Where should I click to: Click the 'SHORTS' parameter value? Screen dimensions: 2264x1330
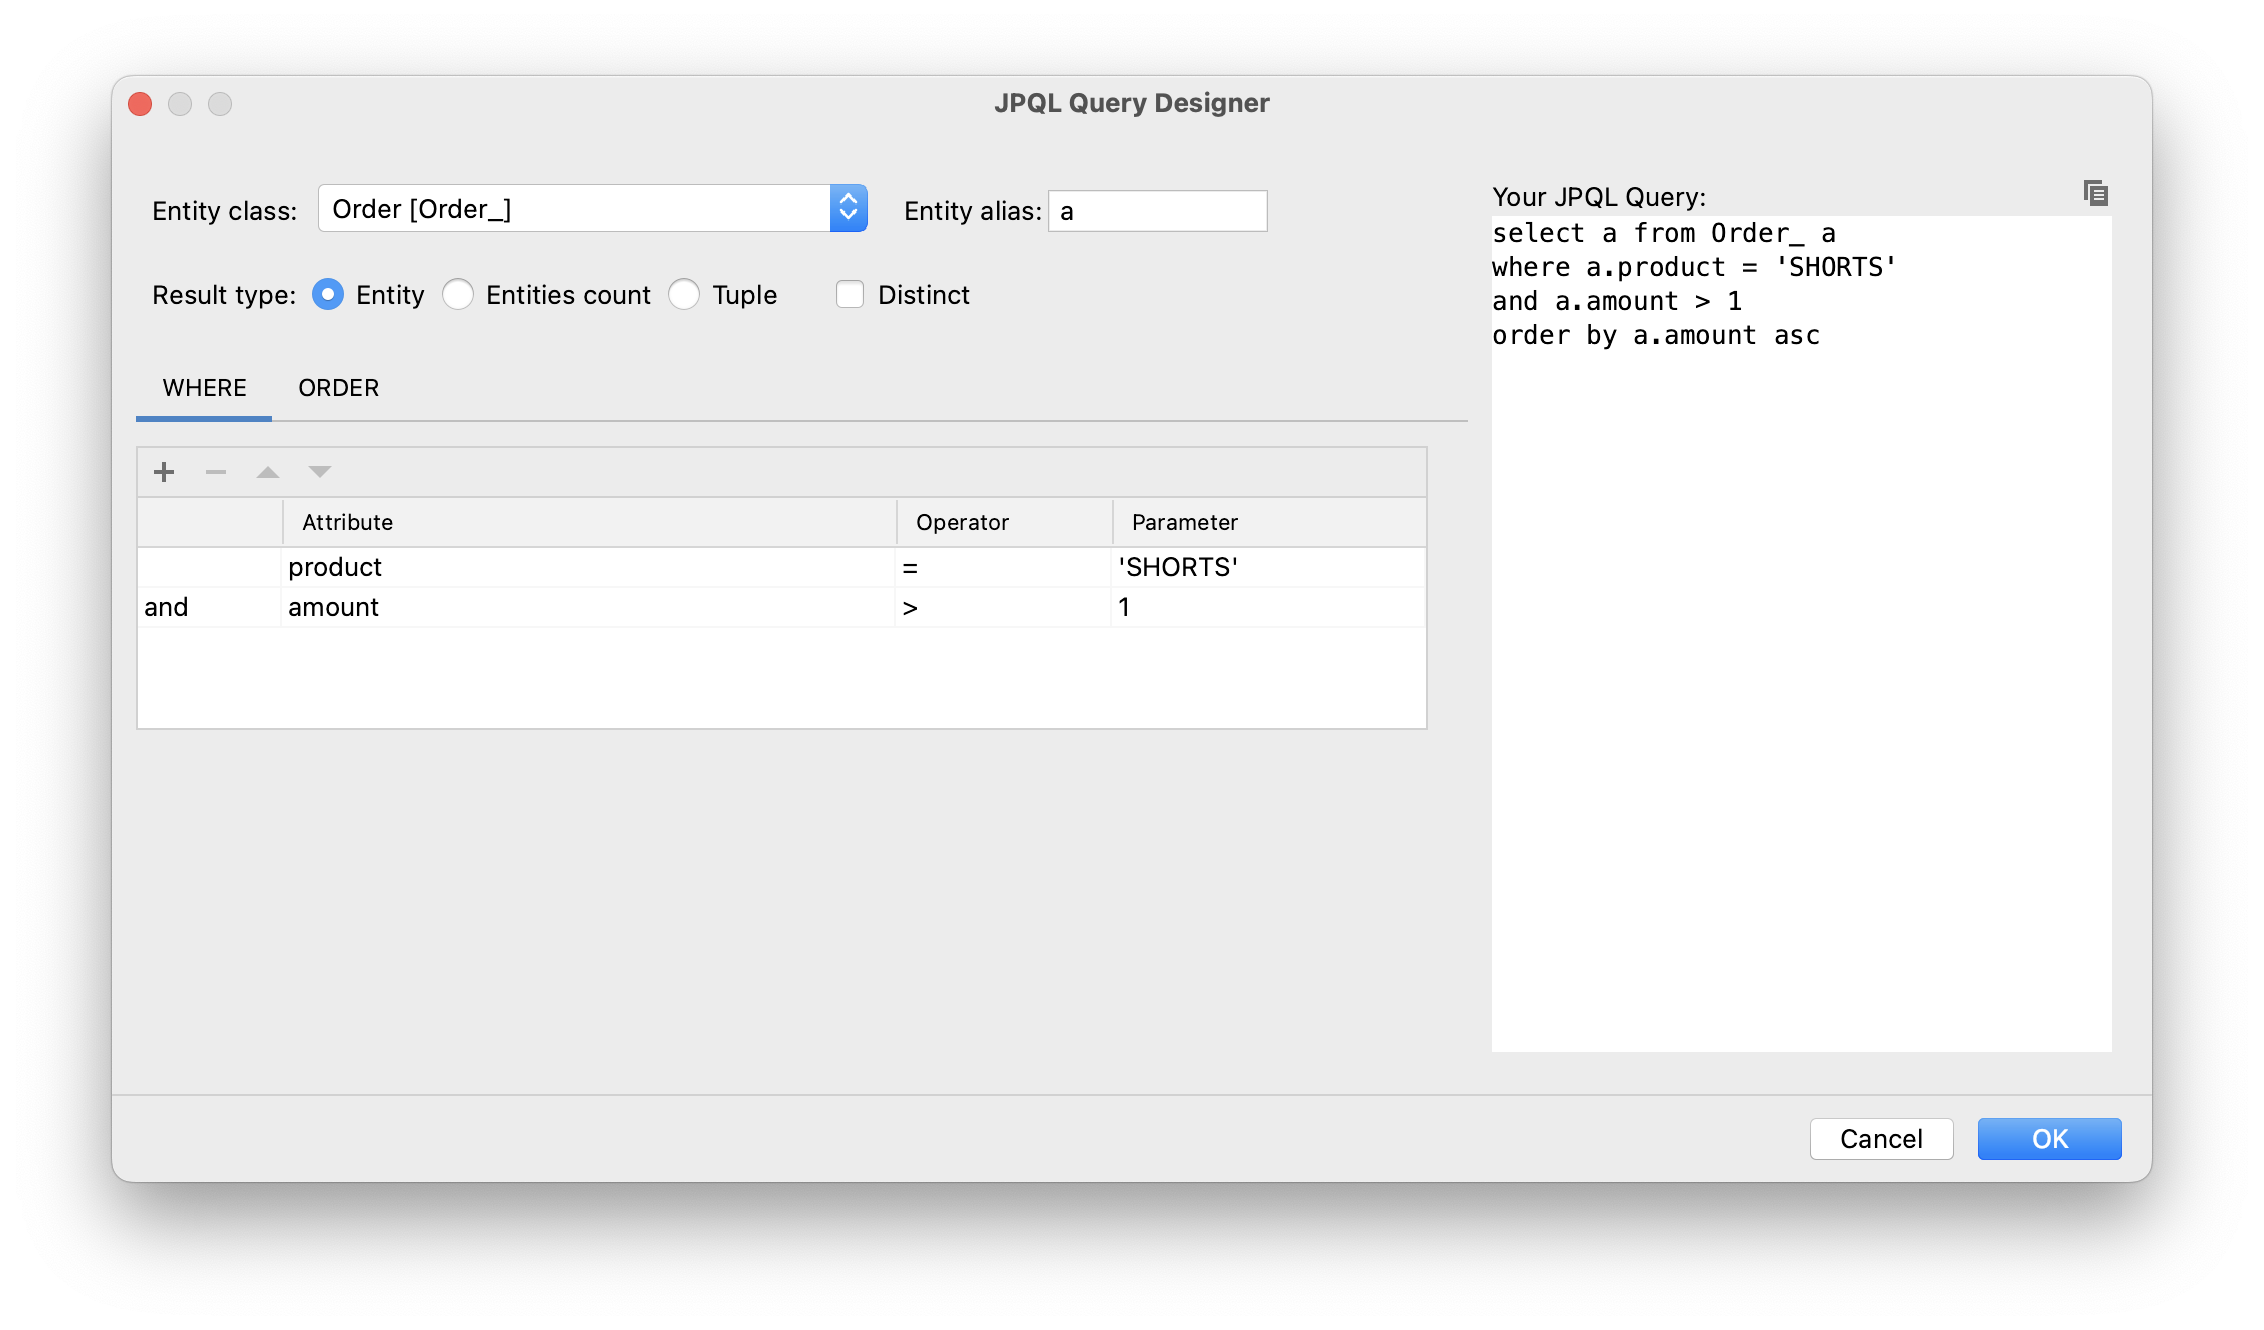point(1179,567)
